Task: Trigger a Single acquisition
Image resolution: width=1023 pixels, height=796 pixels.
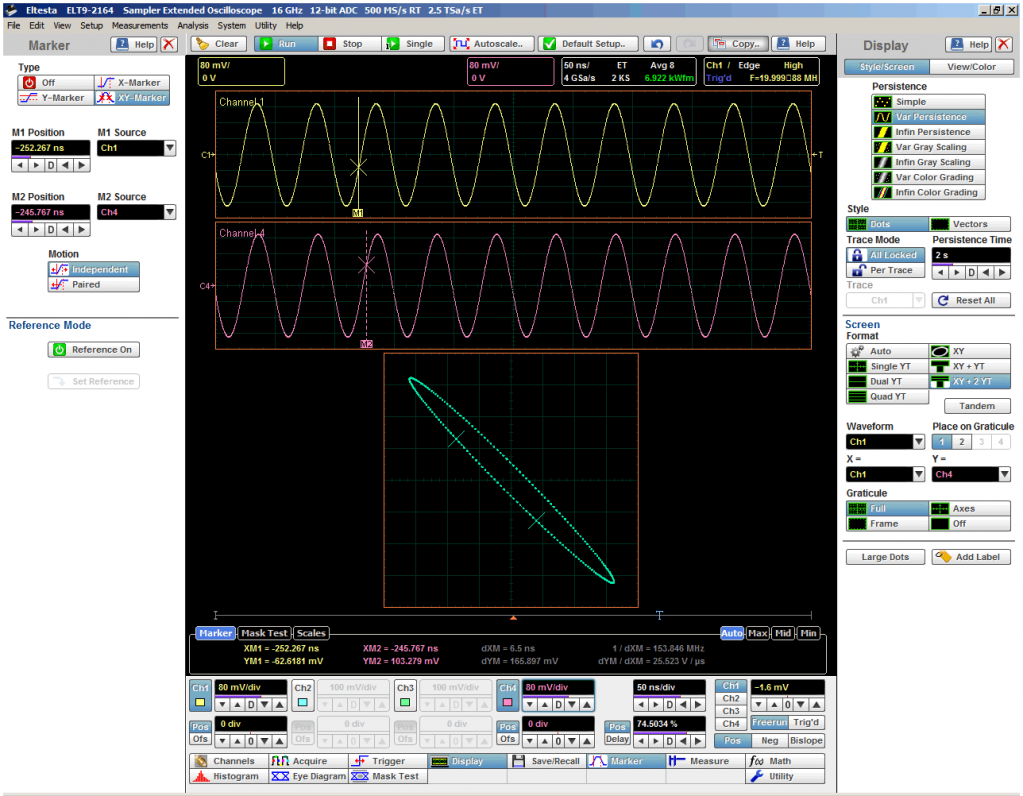Action: (x=410, y=44)
